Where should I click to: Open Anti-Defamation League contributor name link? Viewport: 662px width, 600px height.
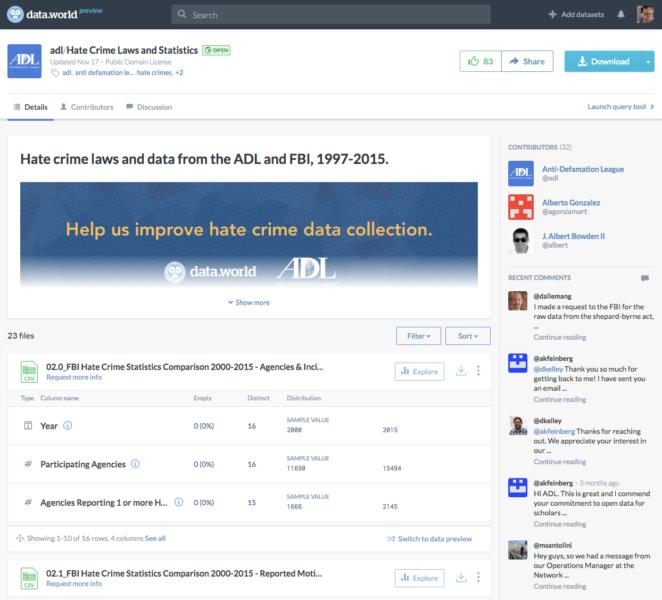click(583, 169)
